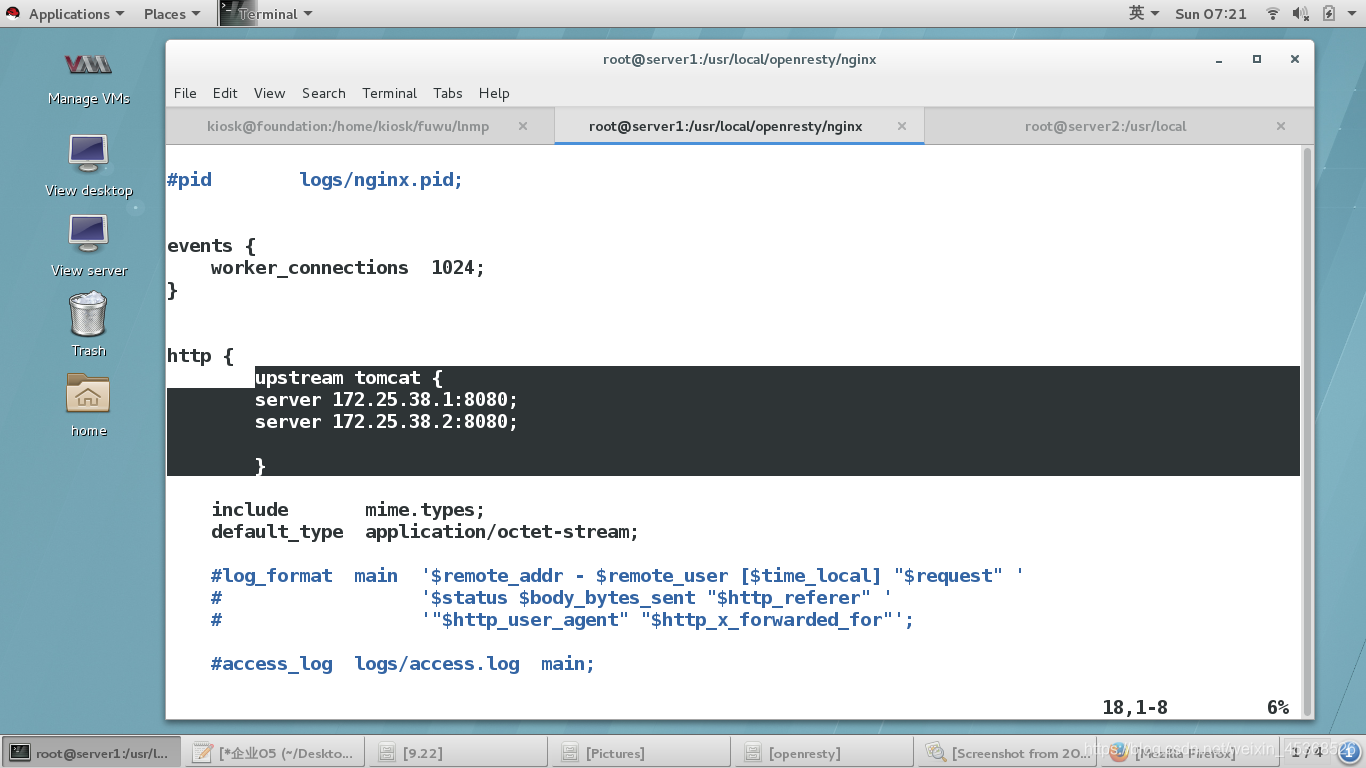Select the root@server1 openresty/nginx tab

[x=725, y=127]
